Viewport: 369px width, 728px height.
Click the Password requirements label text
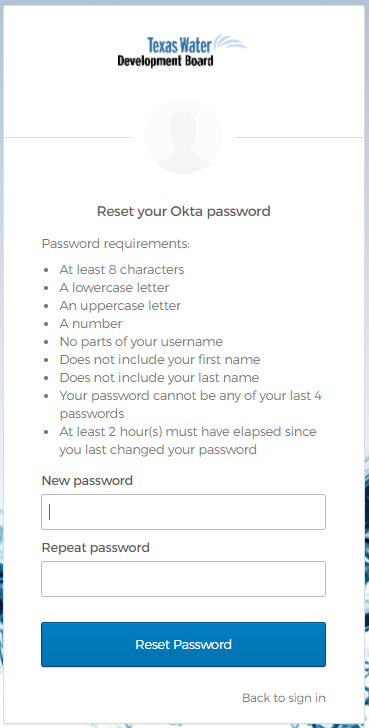[x=116, y=244]
